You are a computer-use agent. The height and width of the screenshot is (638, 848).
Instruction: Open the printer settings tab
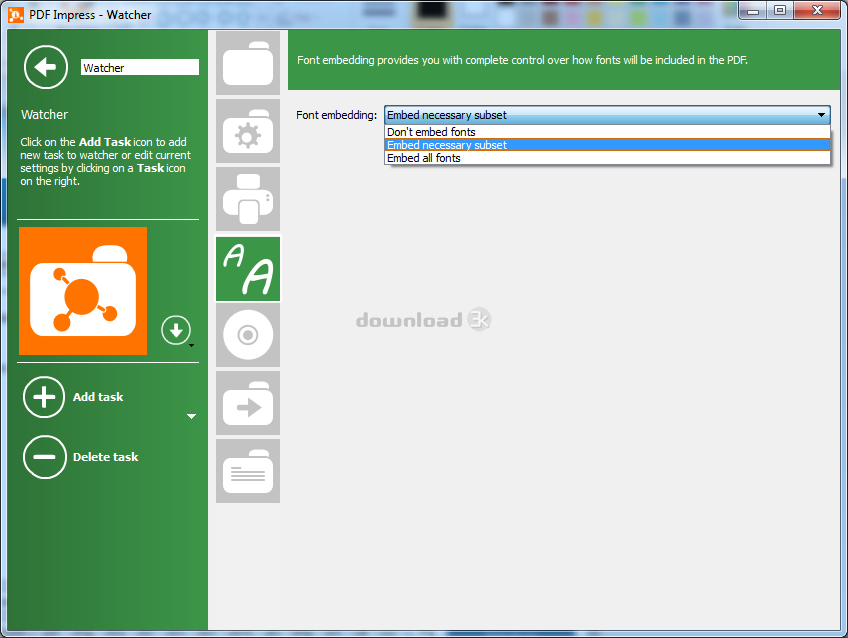248,199
